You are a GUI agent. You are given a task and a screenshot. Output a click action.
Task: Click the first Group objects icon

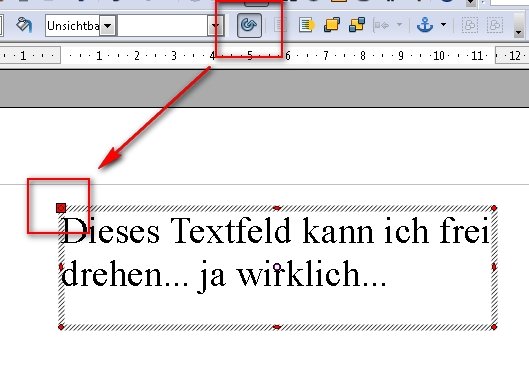470,25
